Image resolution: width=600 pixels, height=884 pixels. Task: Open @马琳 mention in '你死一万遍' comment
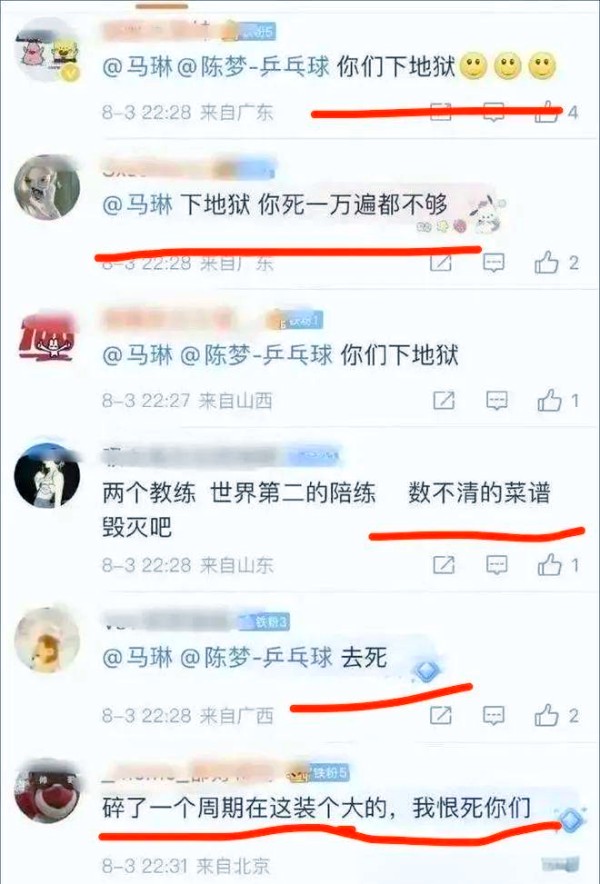pos(137,205)
